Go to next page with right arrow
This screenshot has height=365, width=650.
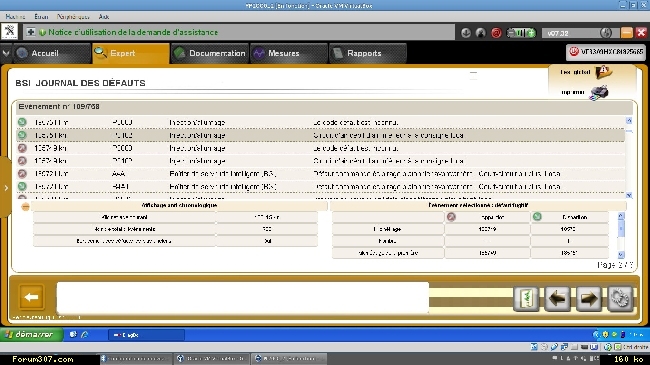point(589,298)
